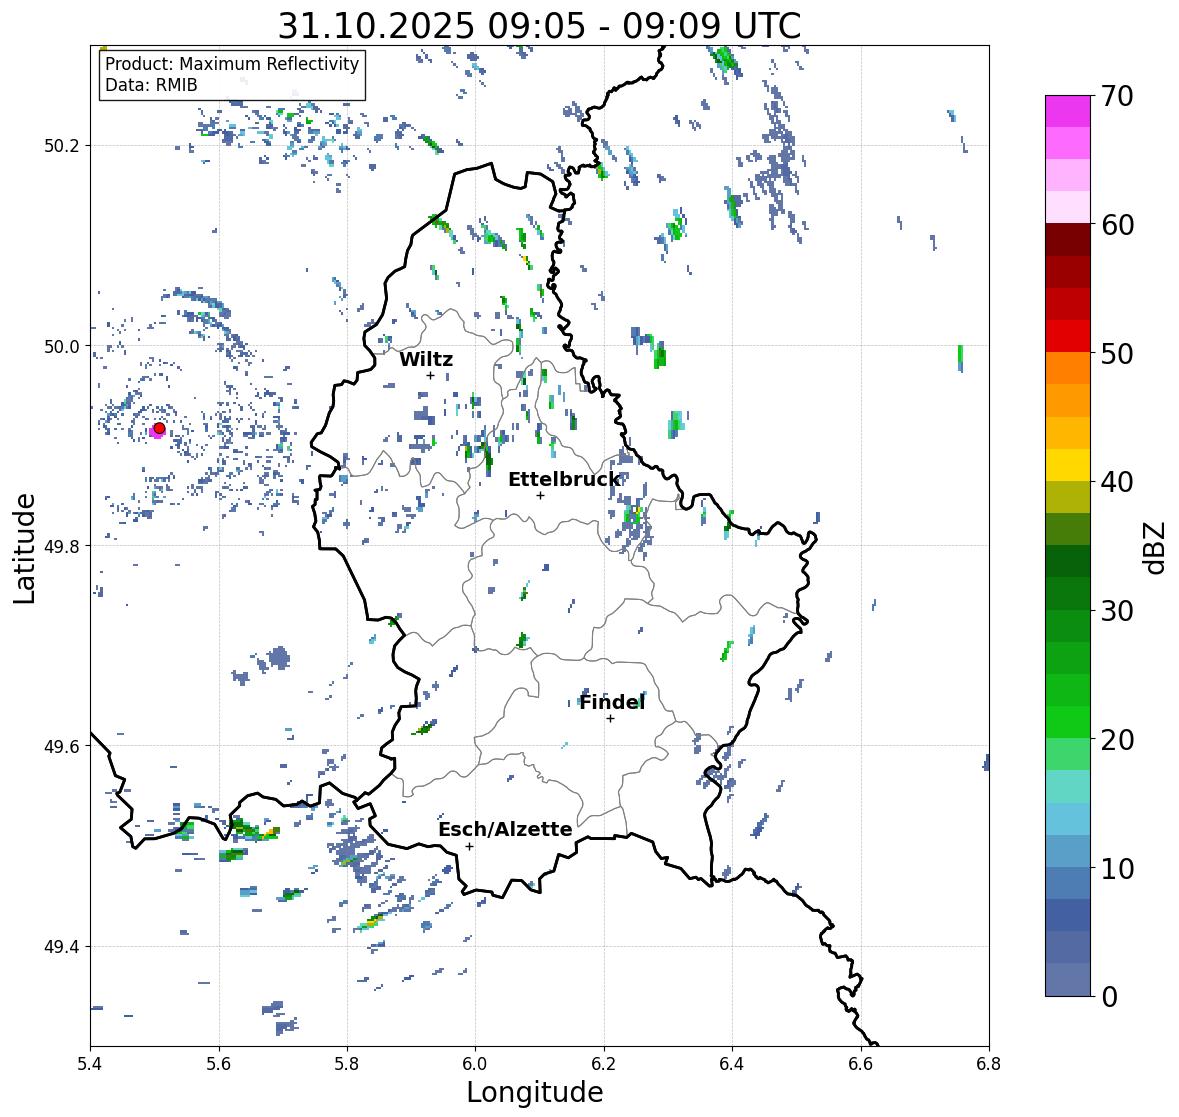Pick the orange 50 dBZ colorbar segment

click(1068, 368)
